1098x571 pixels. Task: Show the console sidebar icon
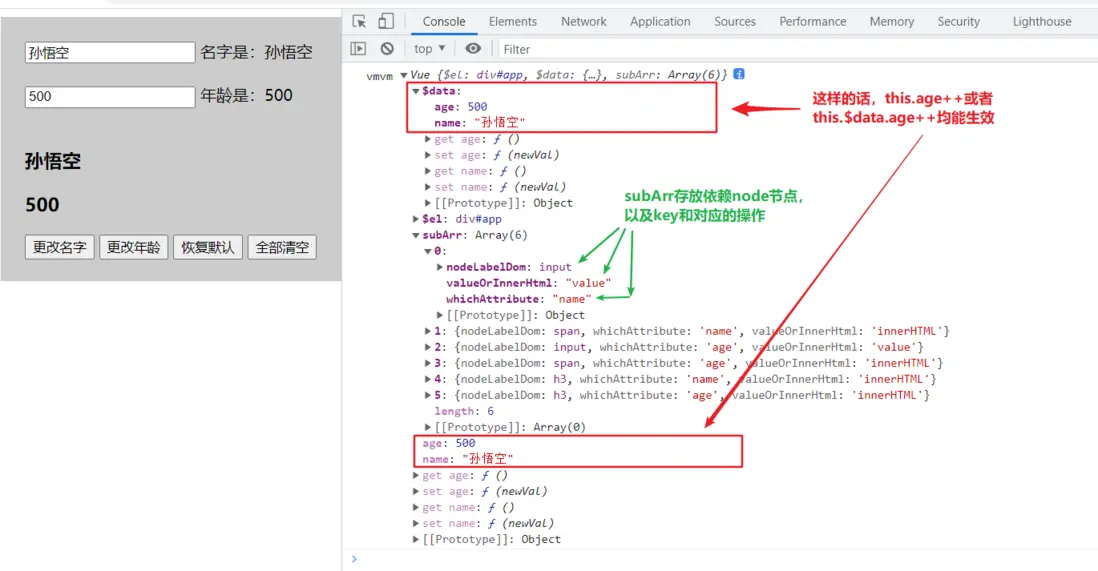359,48
